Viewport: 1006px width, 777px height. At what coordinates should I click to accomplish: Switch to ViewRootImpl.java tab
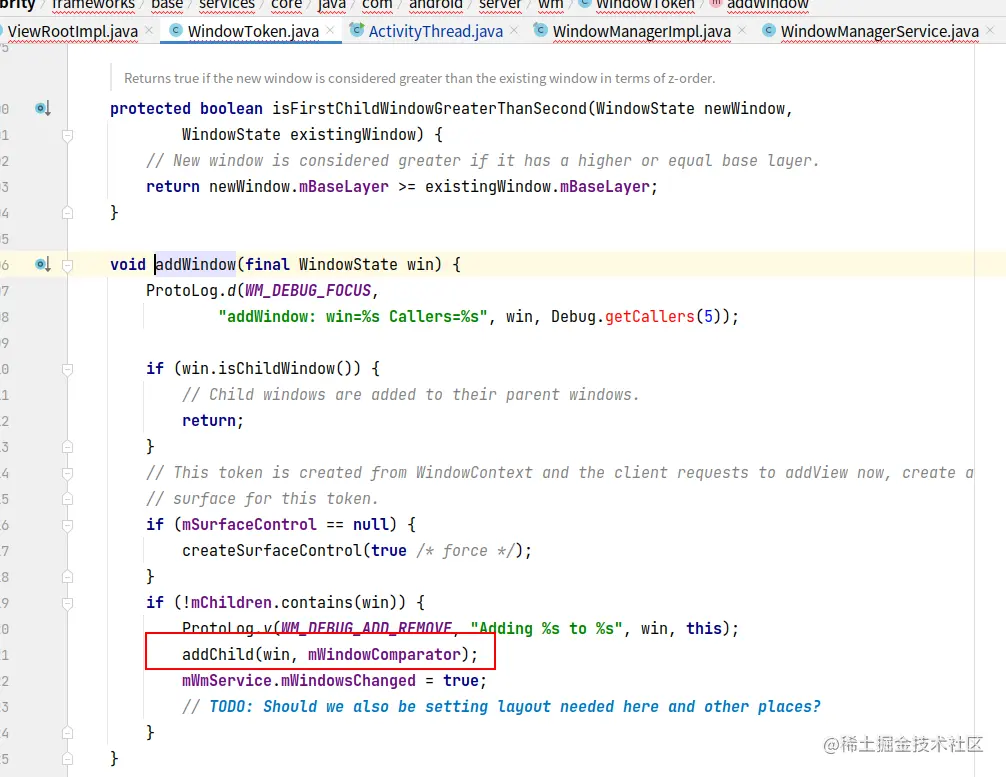[x=72, y=31]
